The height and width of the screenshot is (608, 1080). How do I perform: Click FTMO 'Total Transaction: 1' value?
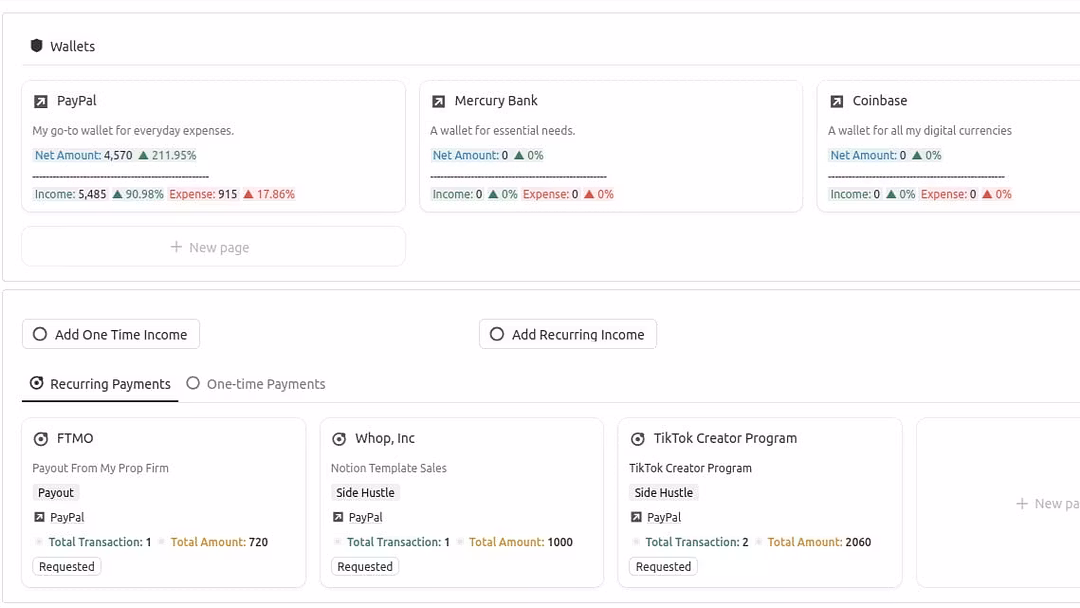point(99,542)
